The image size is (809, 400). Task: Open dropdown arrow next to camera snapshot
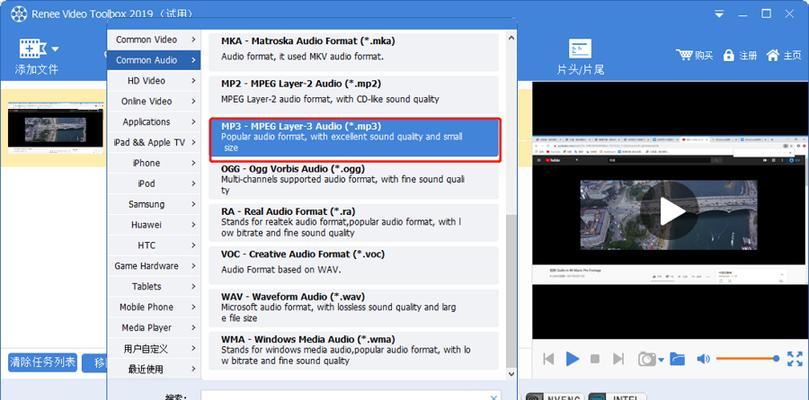coord(661,360)
